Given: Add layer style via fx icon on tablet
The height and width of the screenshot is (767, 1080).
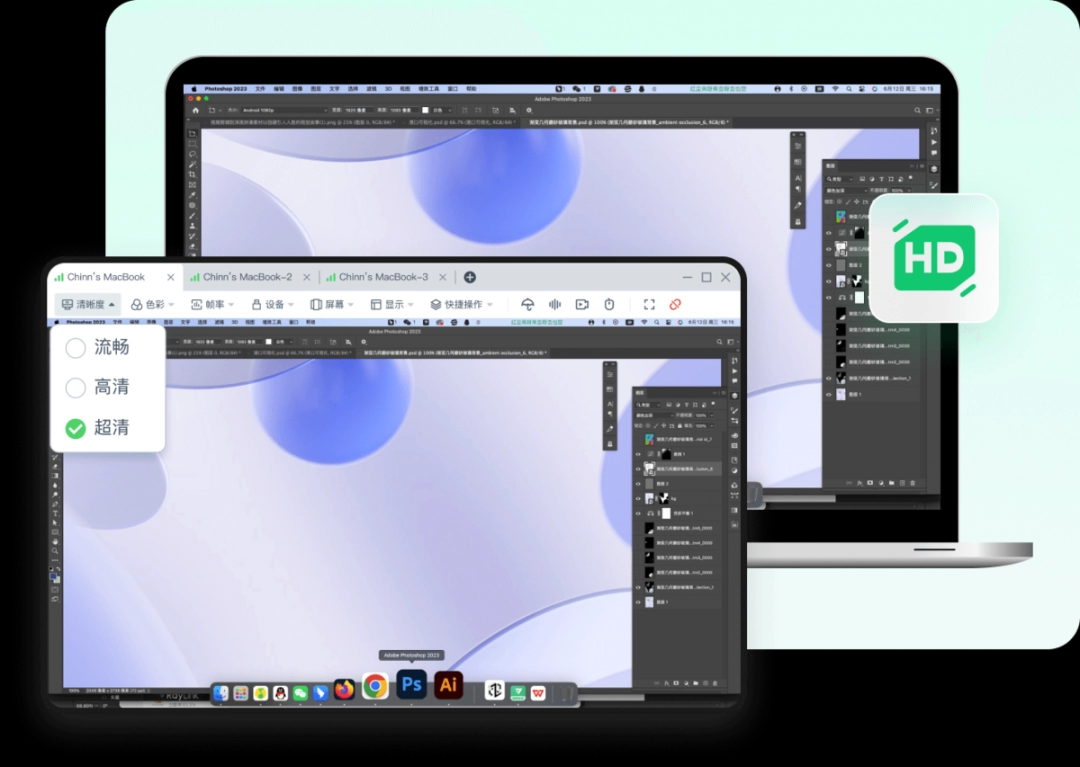Looking at the screenshot, I should tap(667, 684).
